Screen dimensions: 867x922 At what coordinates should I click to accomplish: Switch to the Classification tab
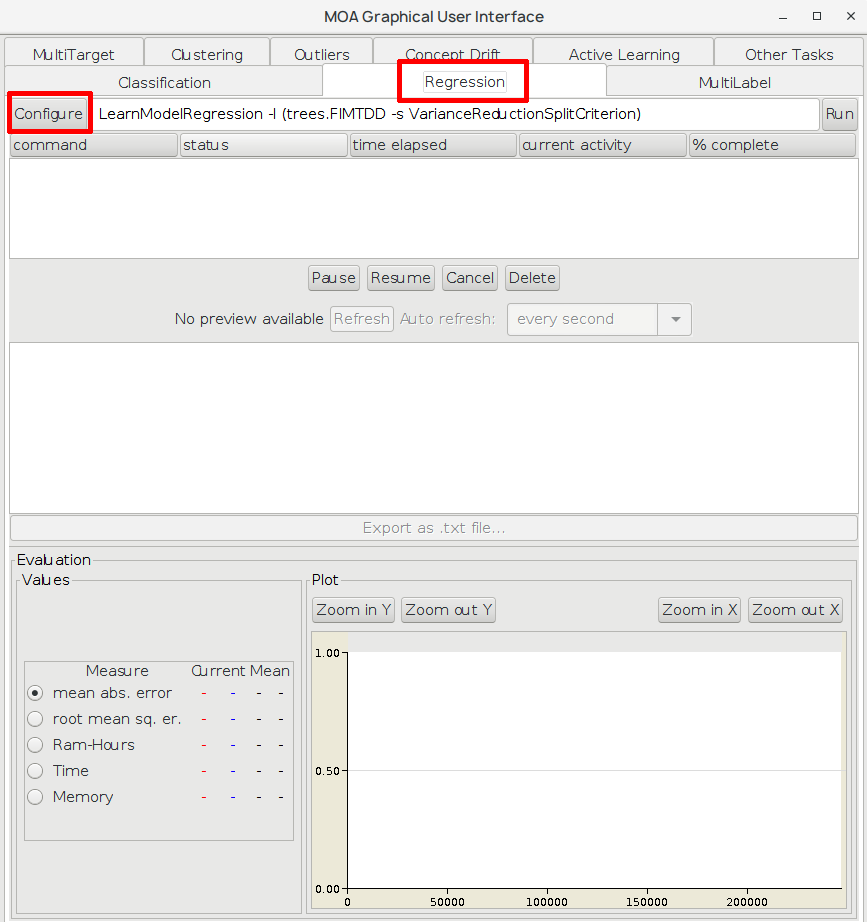click(x=164, y=82)
